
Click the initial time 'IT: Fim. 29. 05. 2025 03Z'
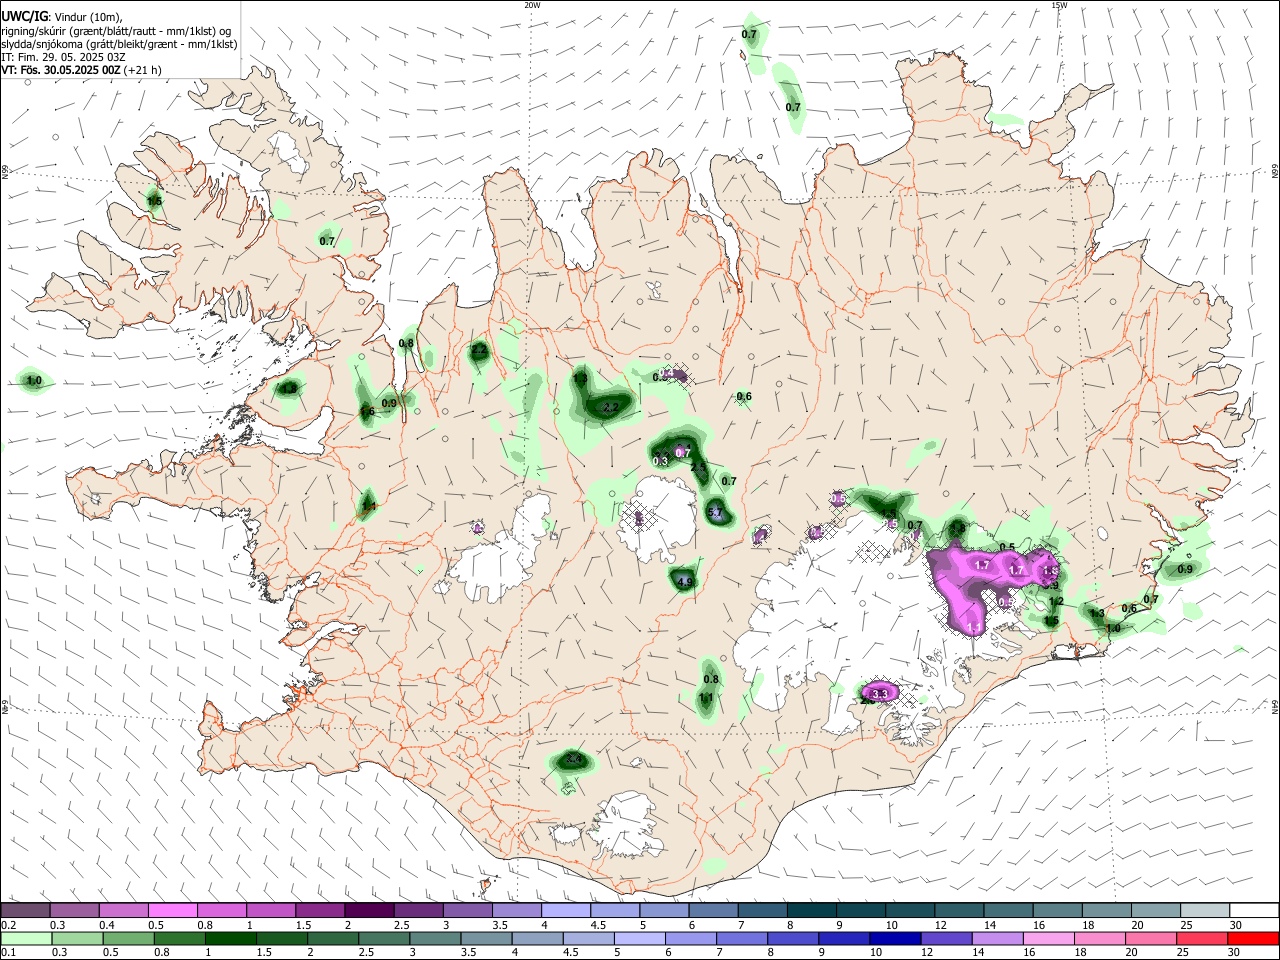(63, 57)
